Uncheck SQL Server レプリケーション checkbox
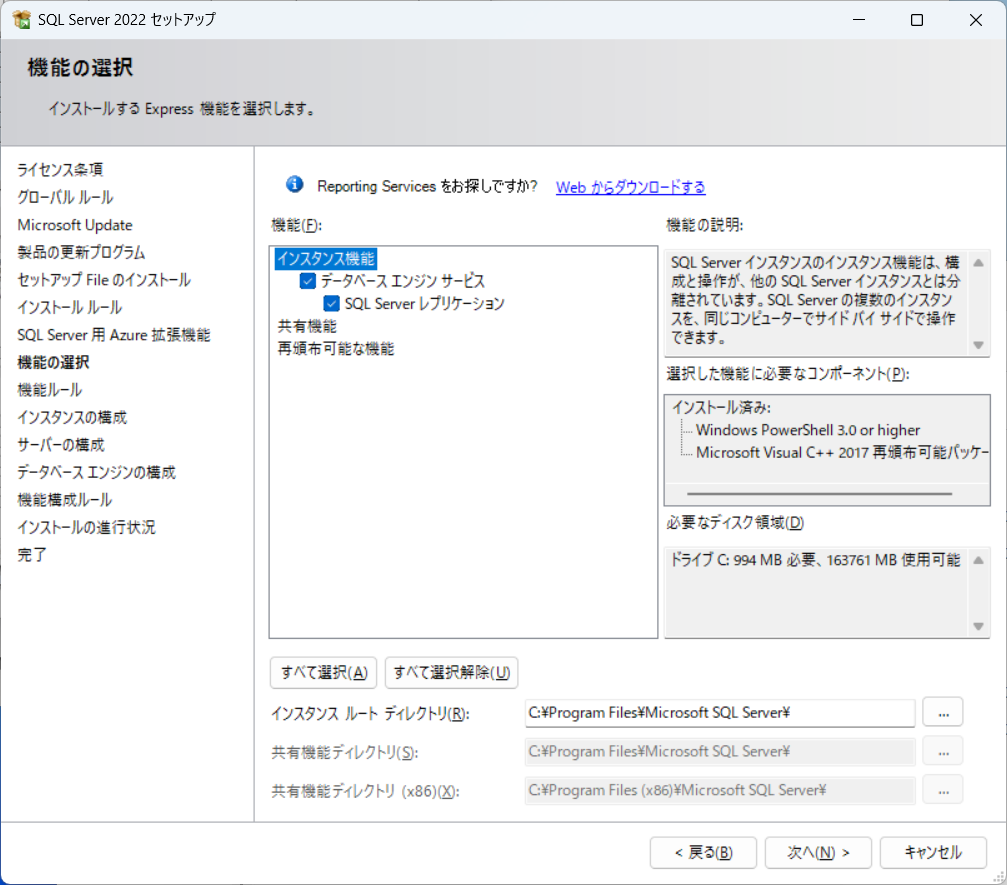Image resolution: width=1007 pixels, height=885 pixels. pyautogui.click(x=332, y=303)
